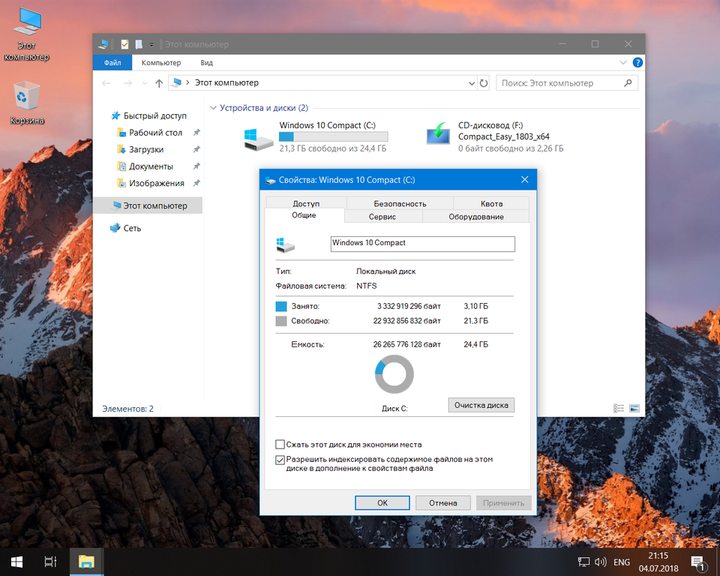Collapse the 'Устройства и диски (2)' group
Screen dimensions: 720x576
213,108
